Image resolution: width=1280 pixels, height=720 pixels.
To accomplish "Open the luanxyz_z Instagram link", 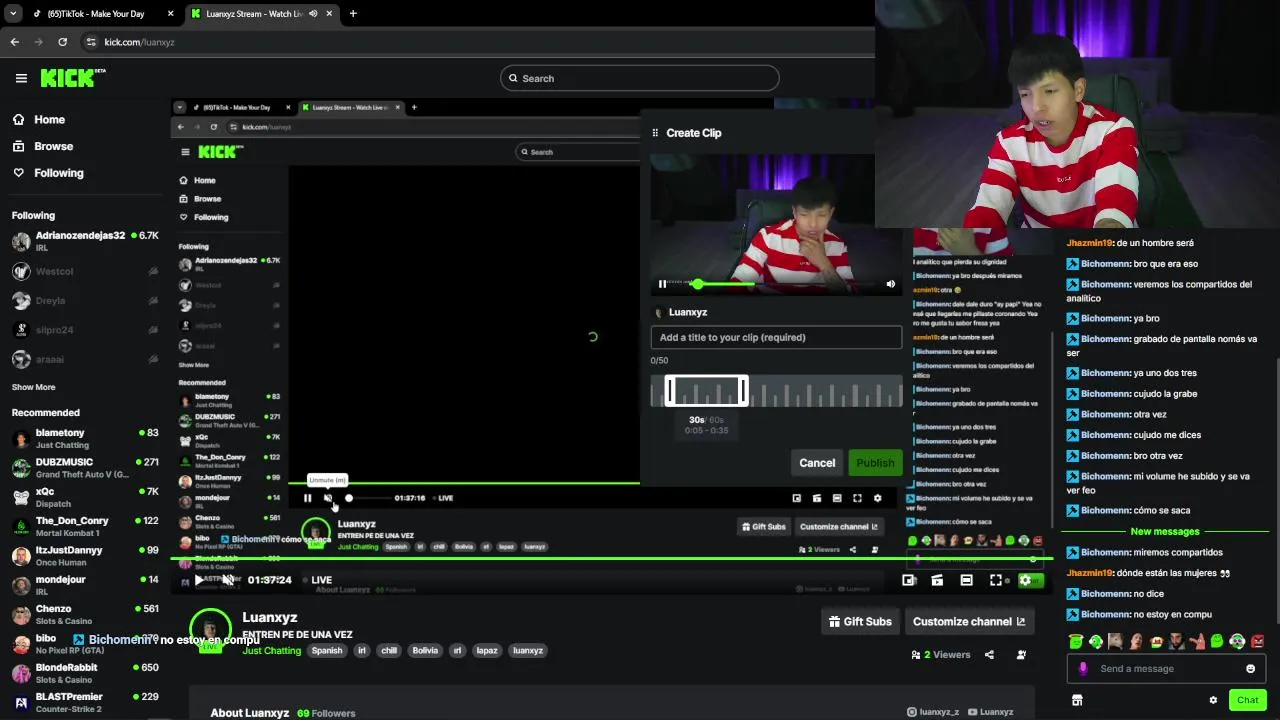I will point(933,712).
